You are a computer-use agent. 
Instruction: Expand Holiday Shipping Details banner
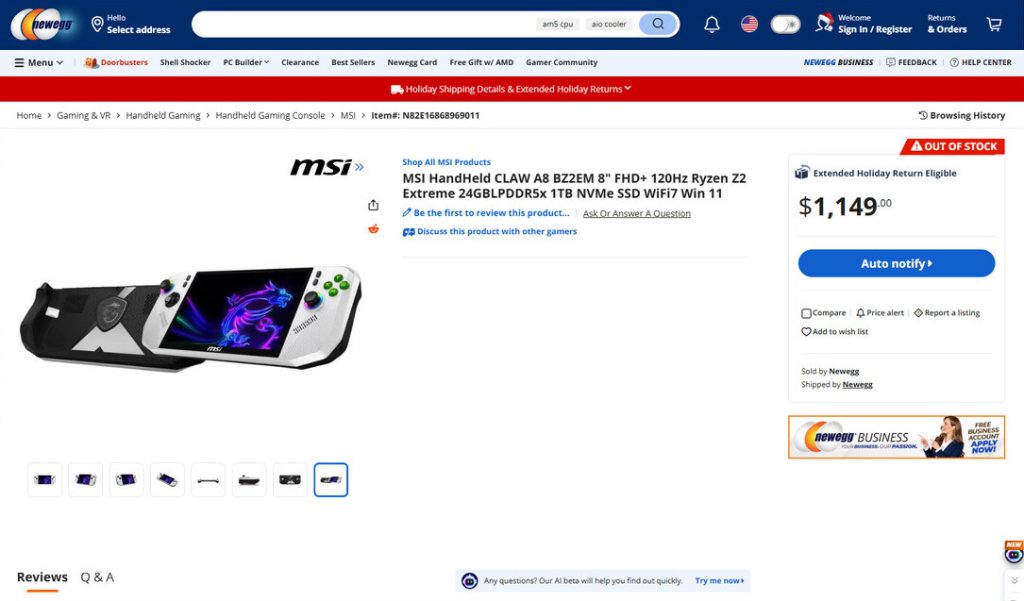click(x=511, y=89)
